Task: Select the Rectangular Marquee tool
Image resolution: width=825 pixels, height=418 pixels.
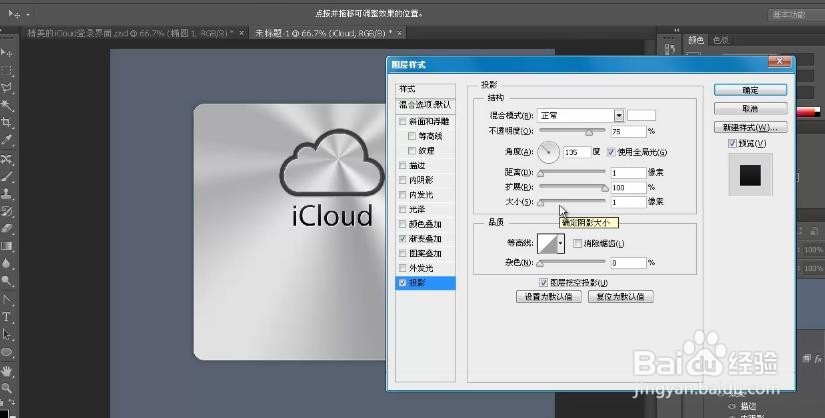Action: coord(6,69)
